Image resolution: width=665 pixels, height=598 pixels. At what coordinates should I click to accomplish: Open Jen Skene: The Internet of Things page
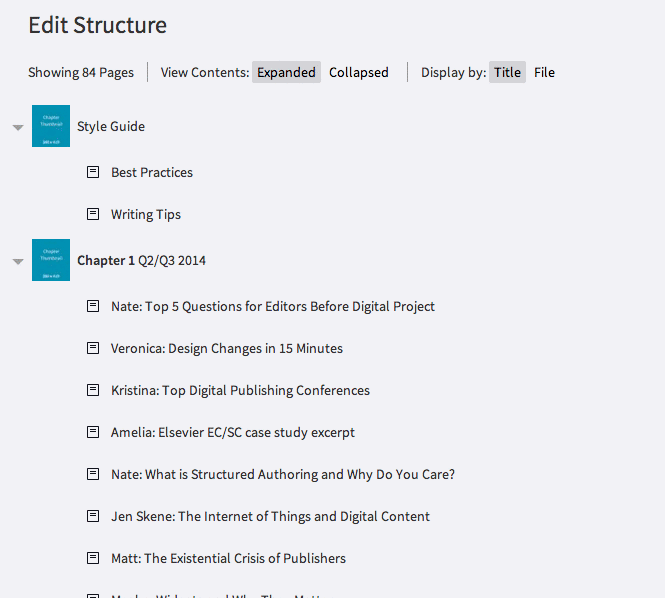point(270,516)
